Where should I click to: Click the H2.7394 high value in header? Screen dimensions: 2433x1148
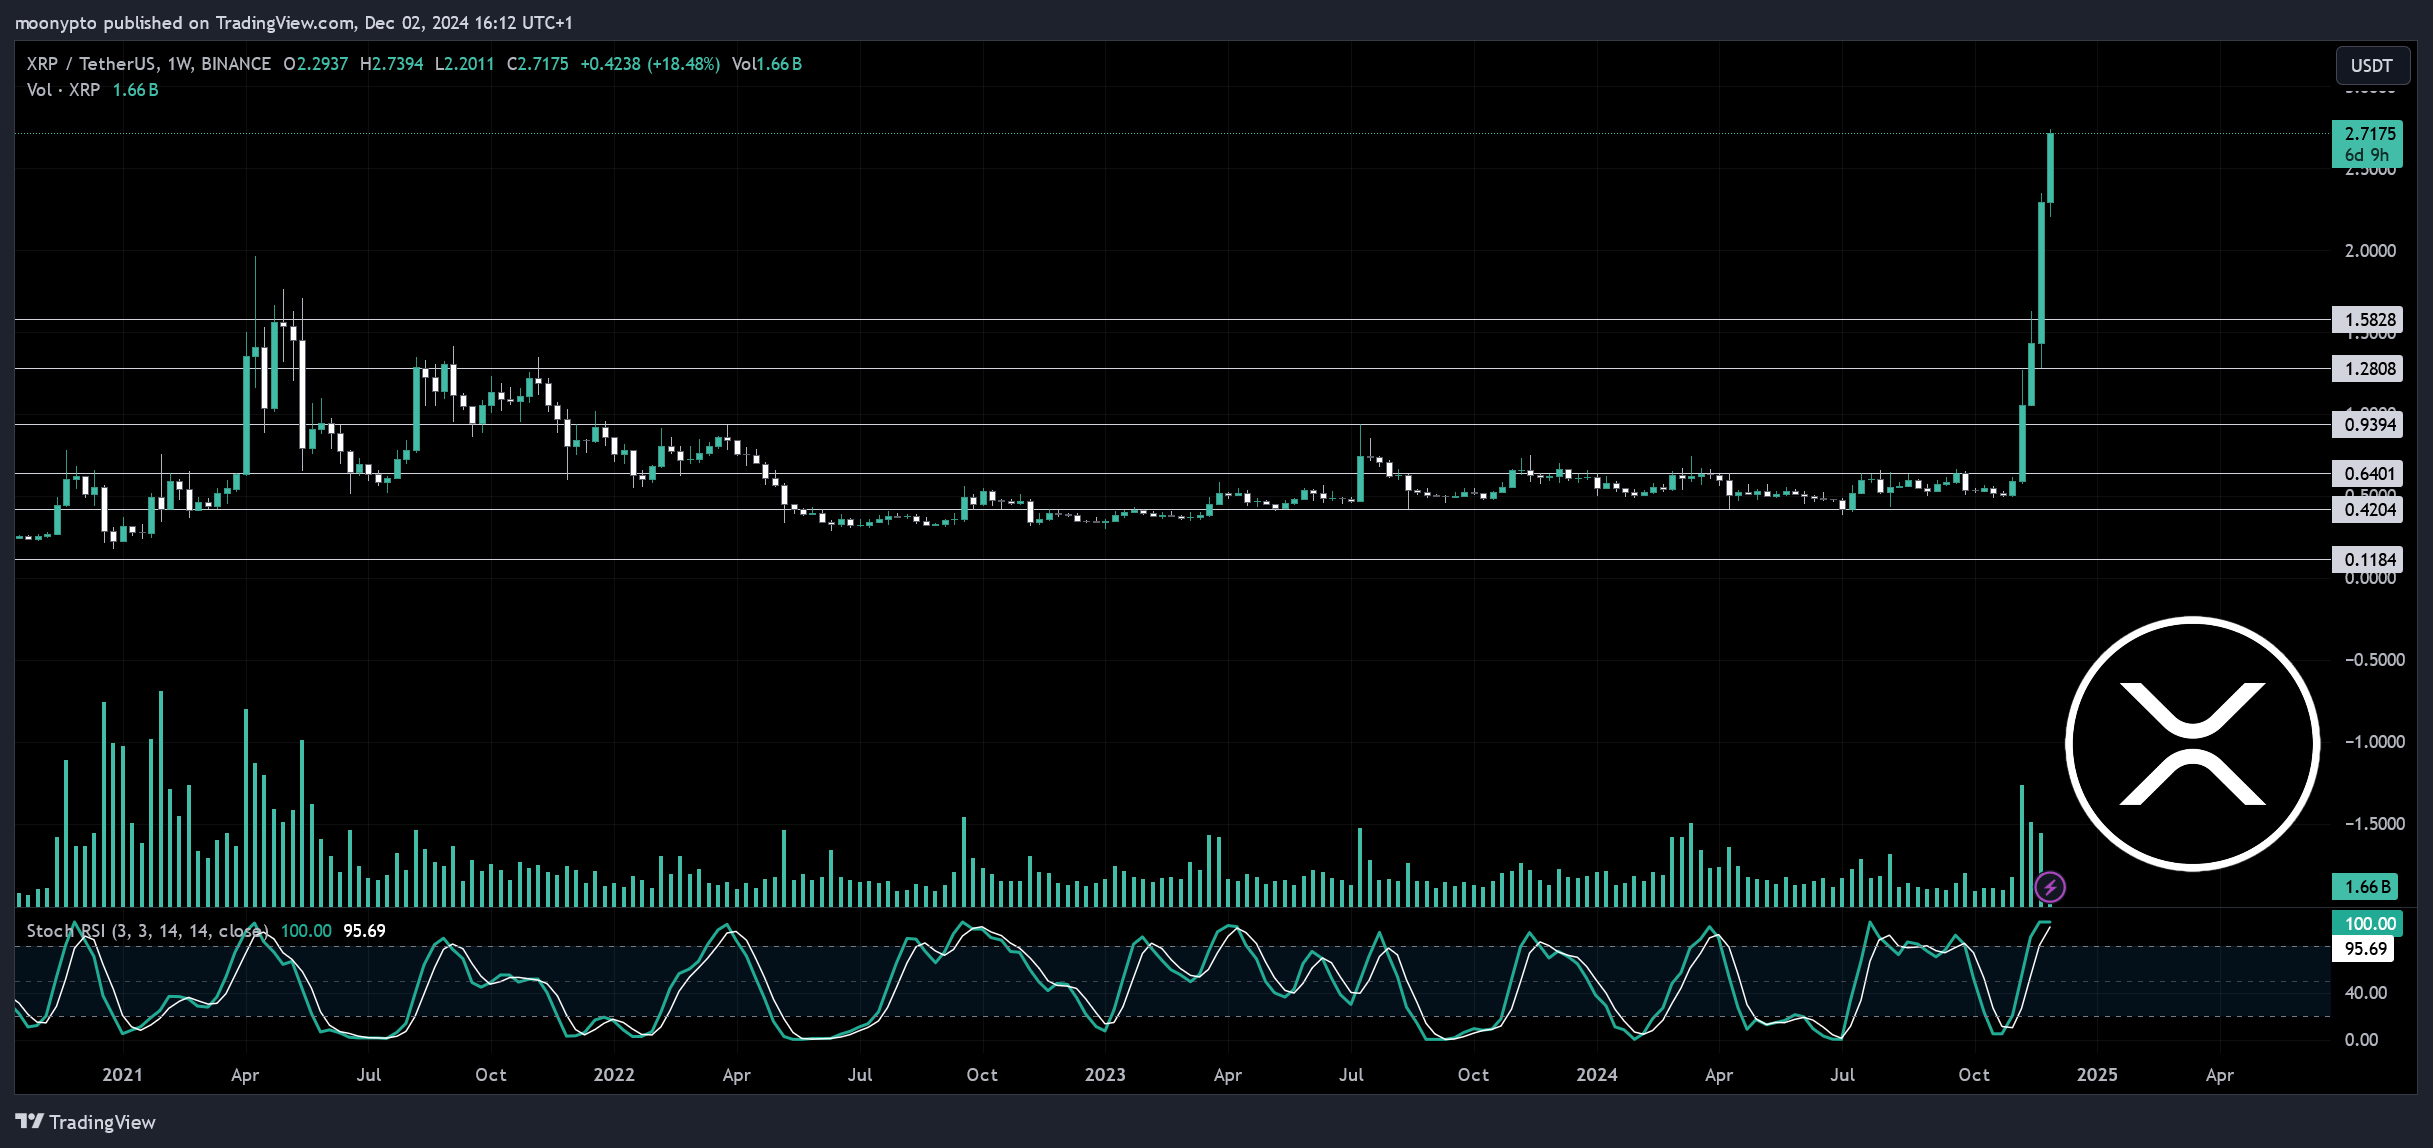point(391,64)
